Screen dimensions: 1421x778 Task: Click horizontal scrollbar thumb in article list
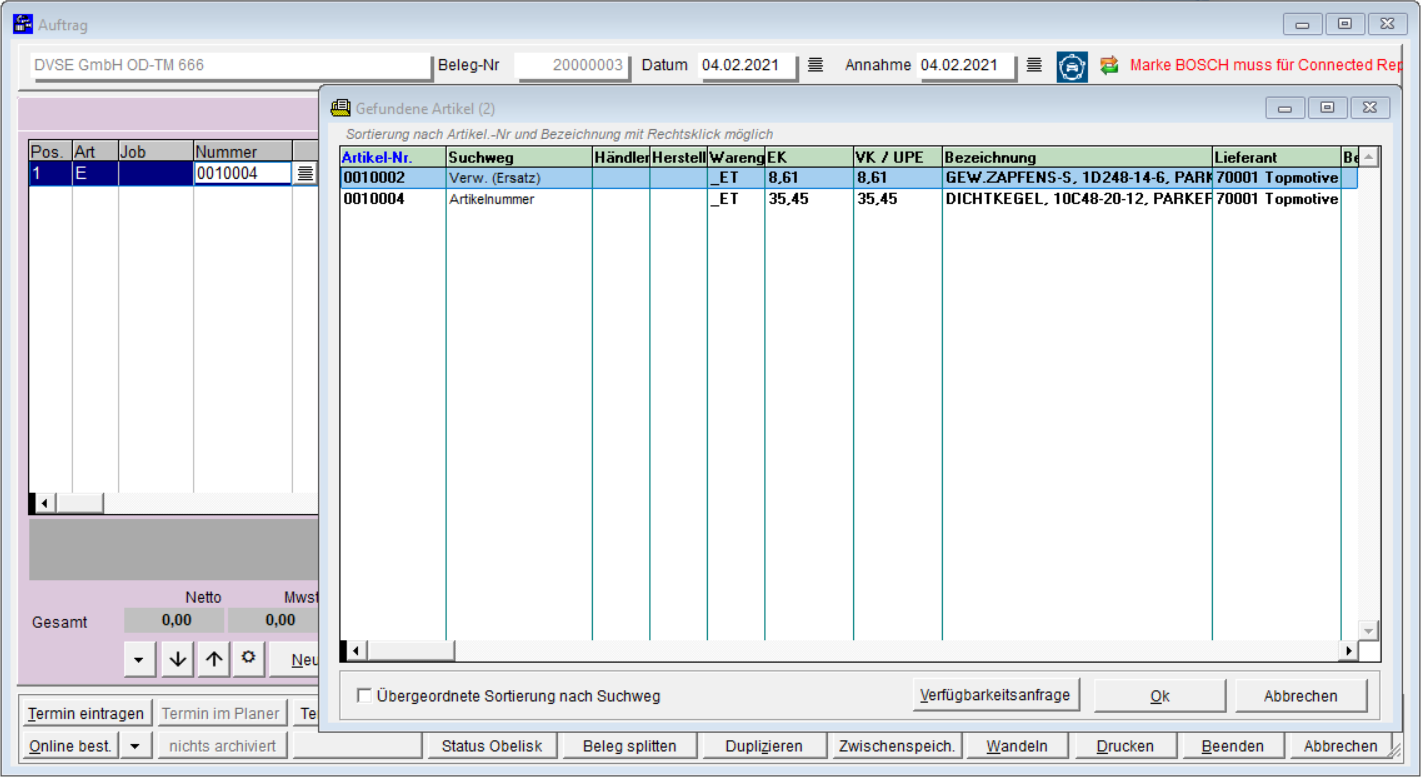[x=409, y=651]
